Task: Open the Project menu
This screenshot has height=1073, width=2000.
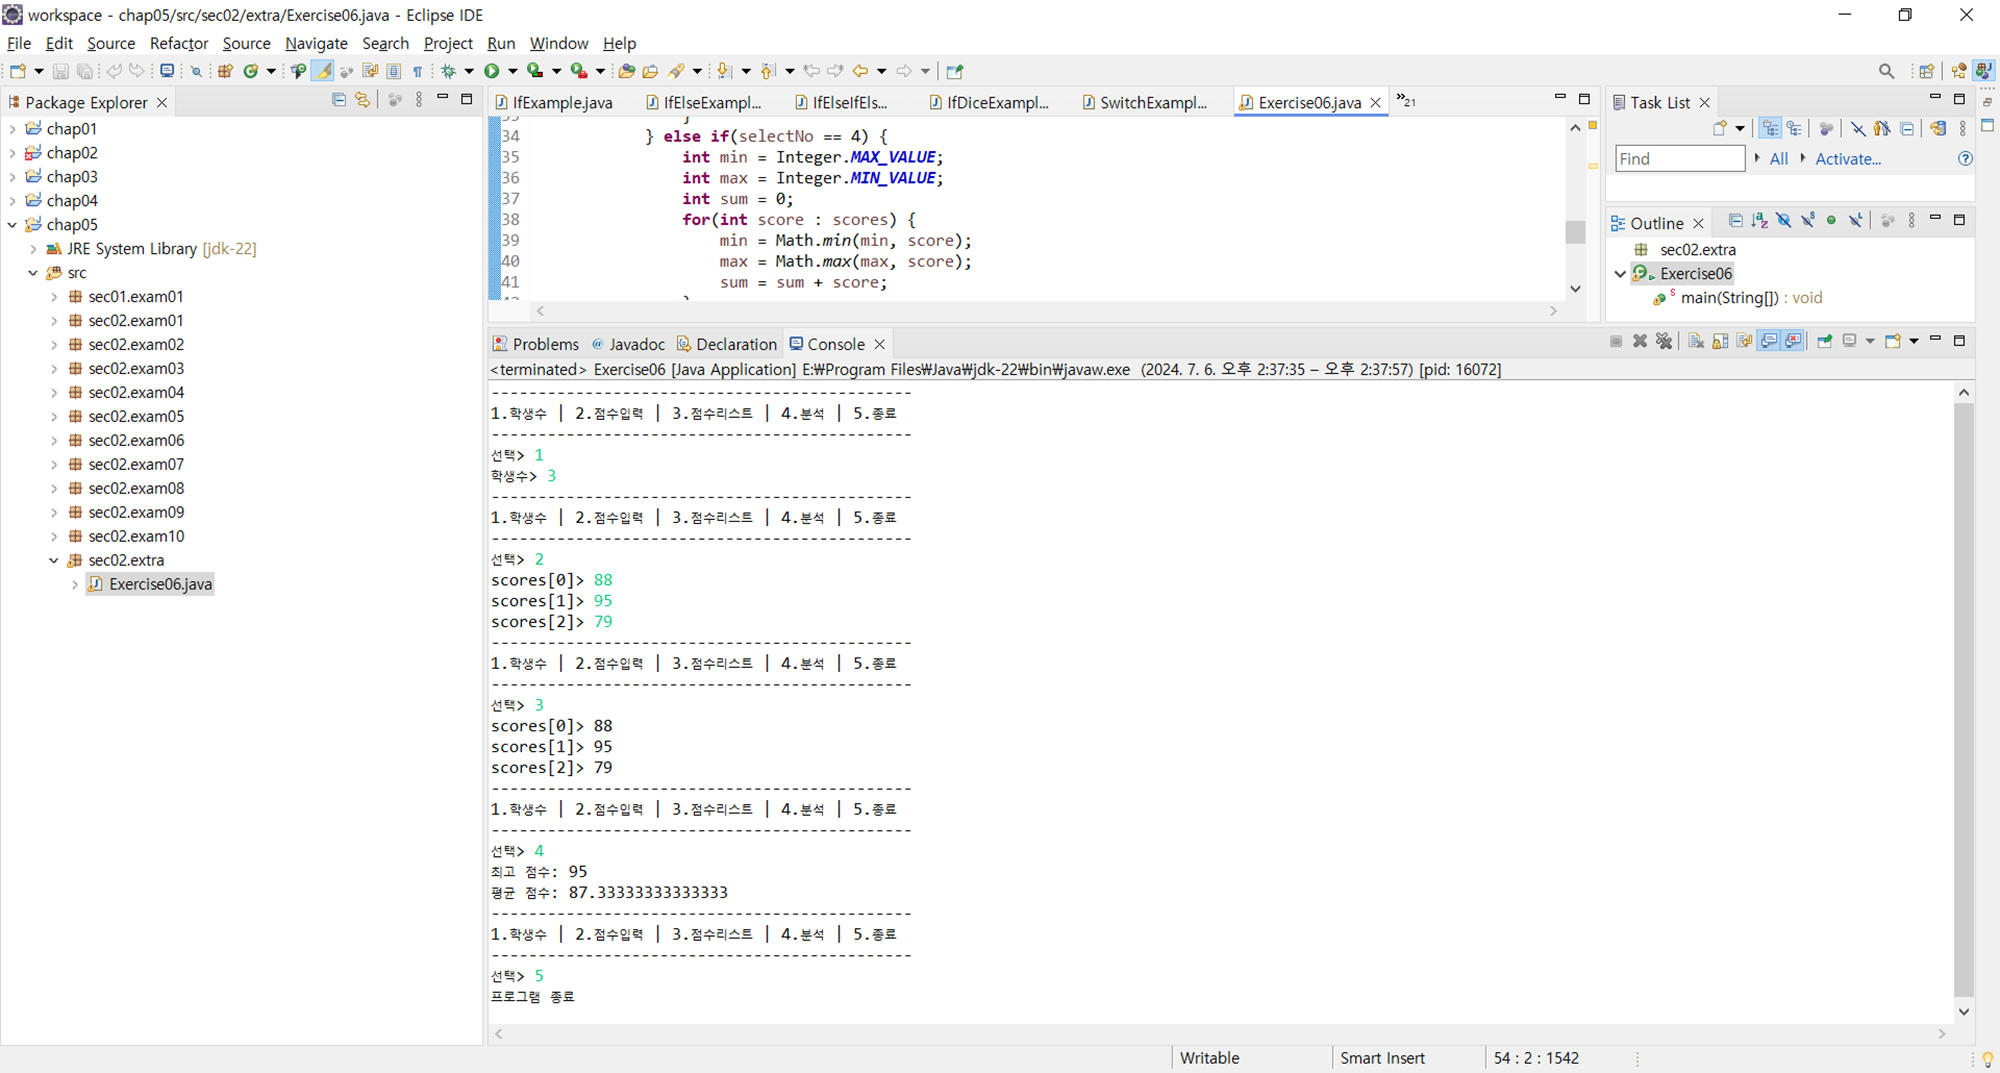Action: click(x=448, y=43)
